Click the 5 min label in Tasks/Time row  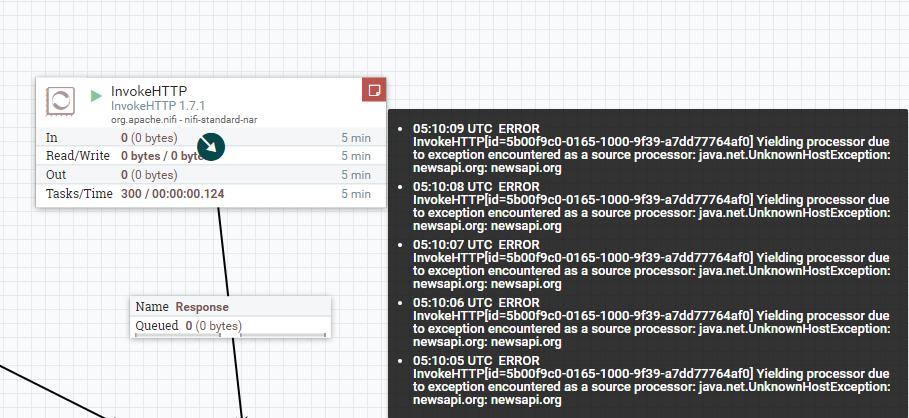tap(356, 194)
